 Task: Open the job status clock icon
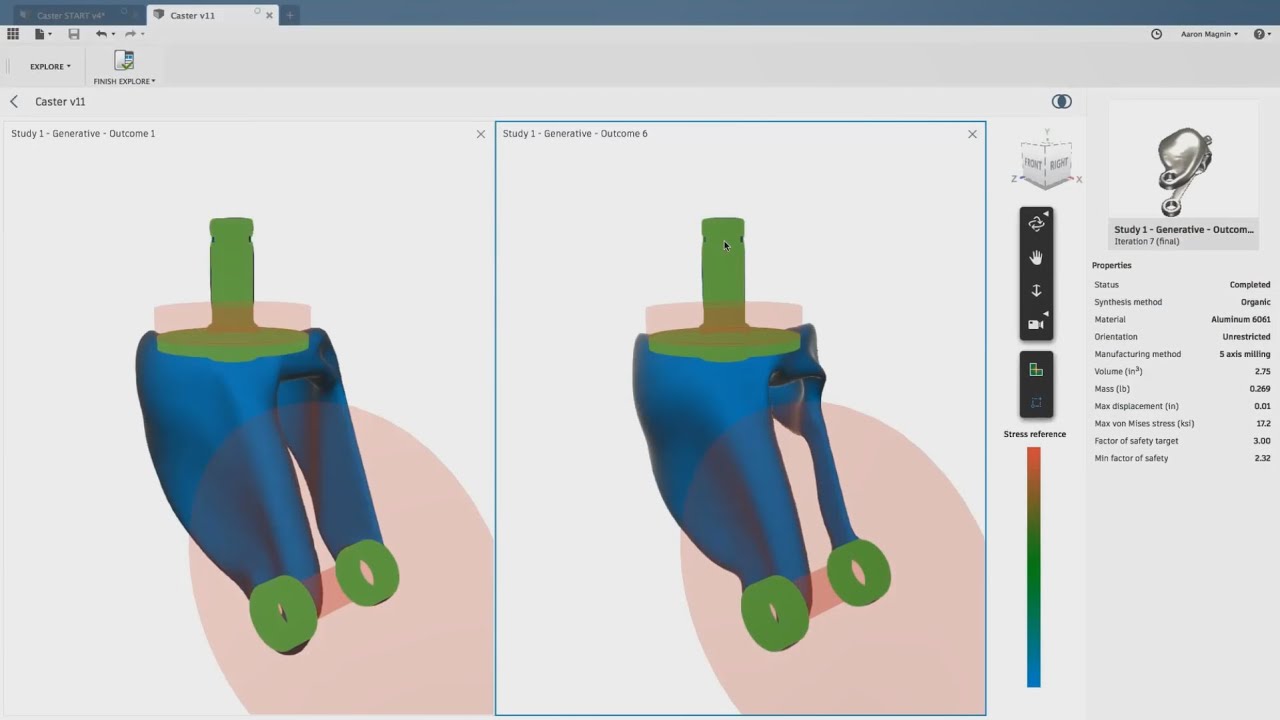pos(1157,34)
